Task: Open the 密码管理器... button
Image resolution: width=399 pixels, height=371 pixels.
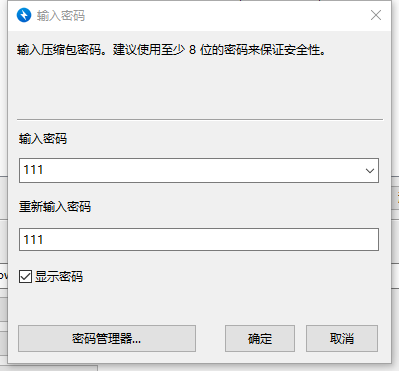Action: (107, 339)
